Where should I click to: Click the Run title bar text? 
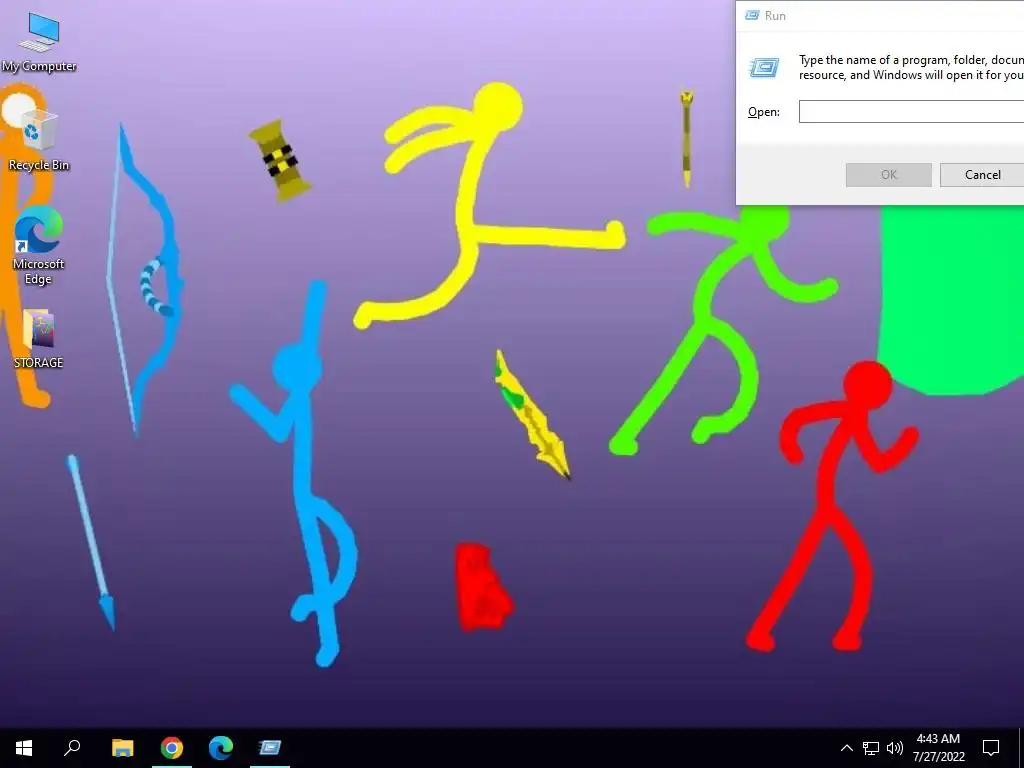point(775,16)
